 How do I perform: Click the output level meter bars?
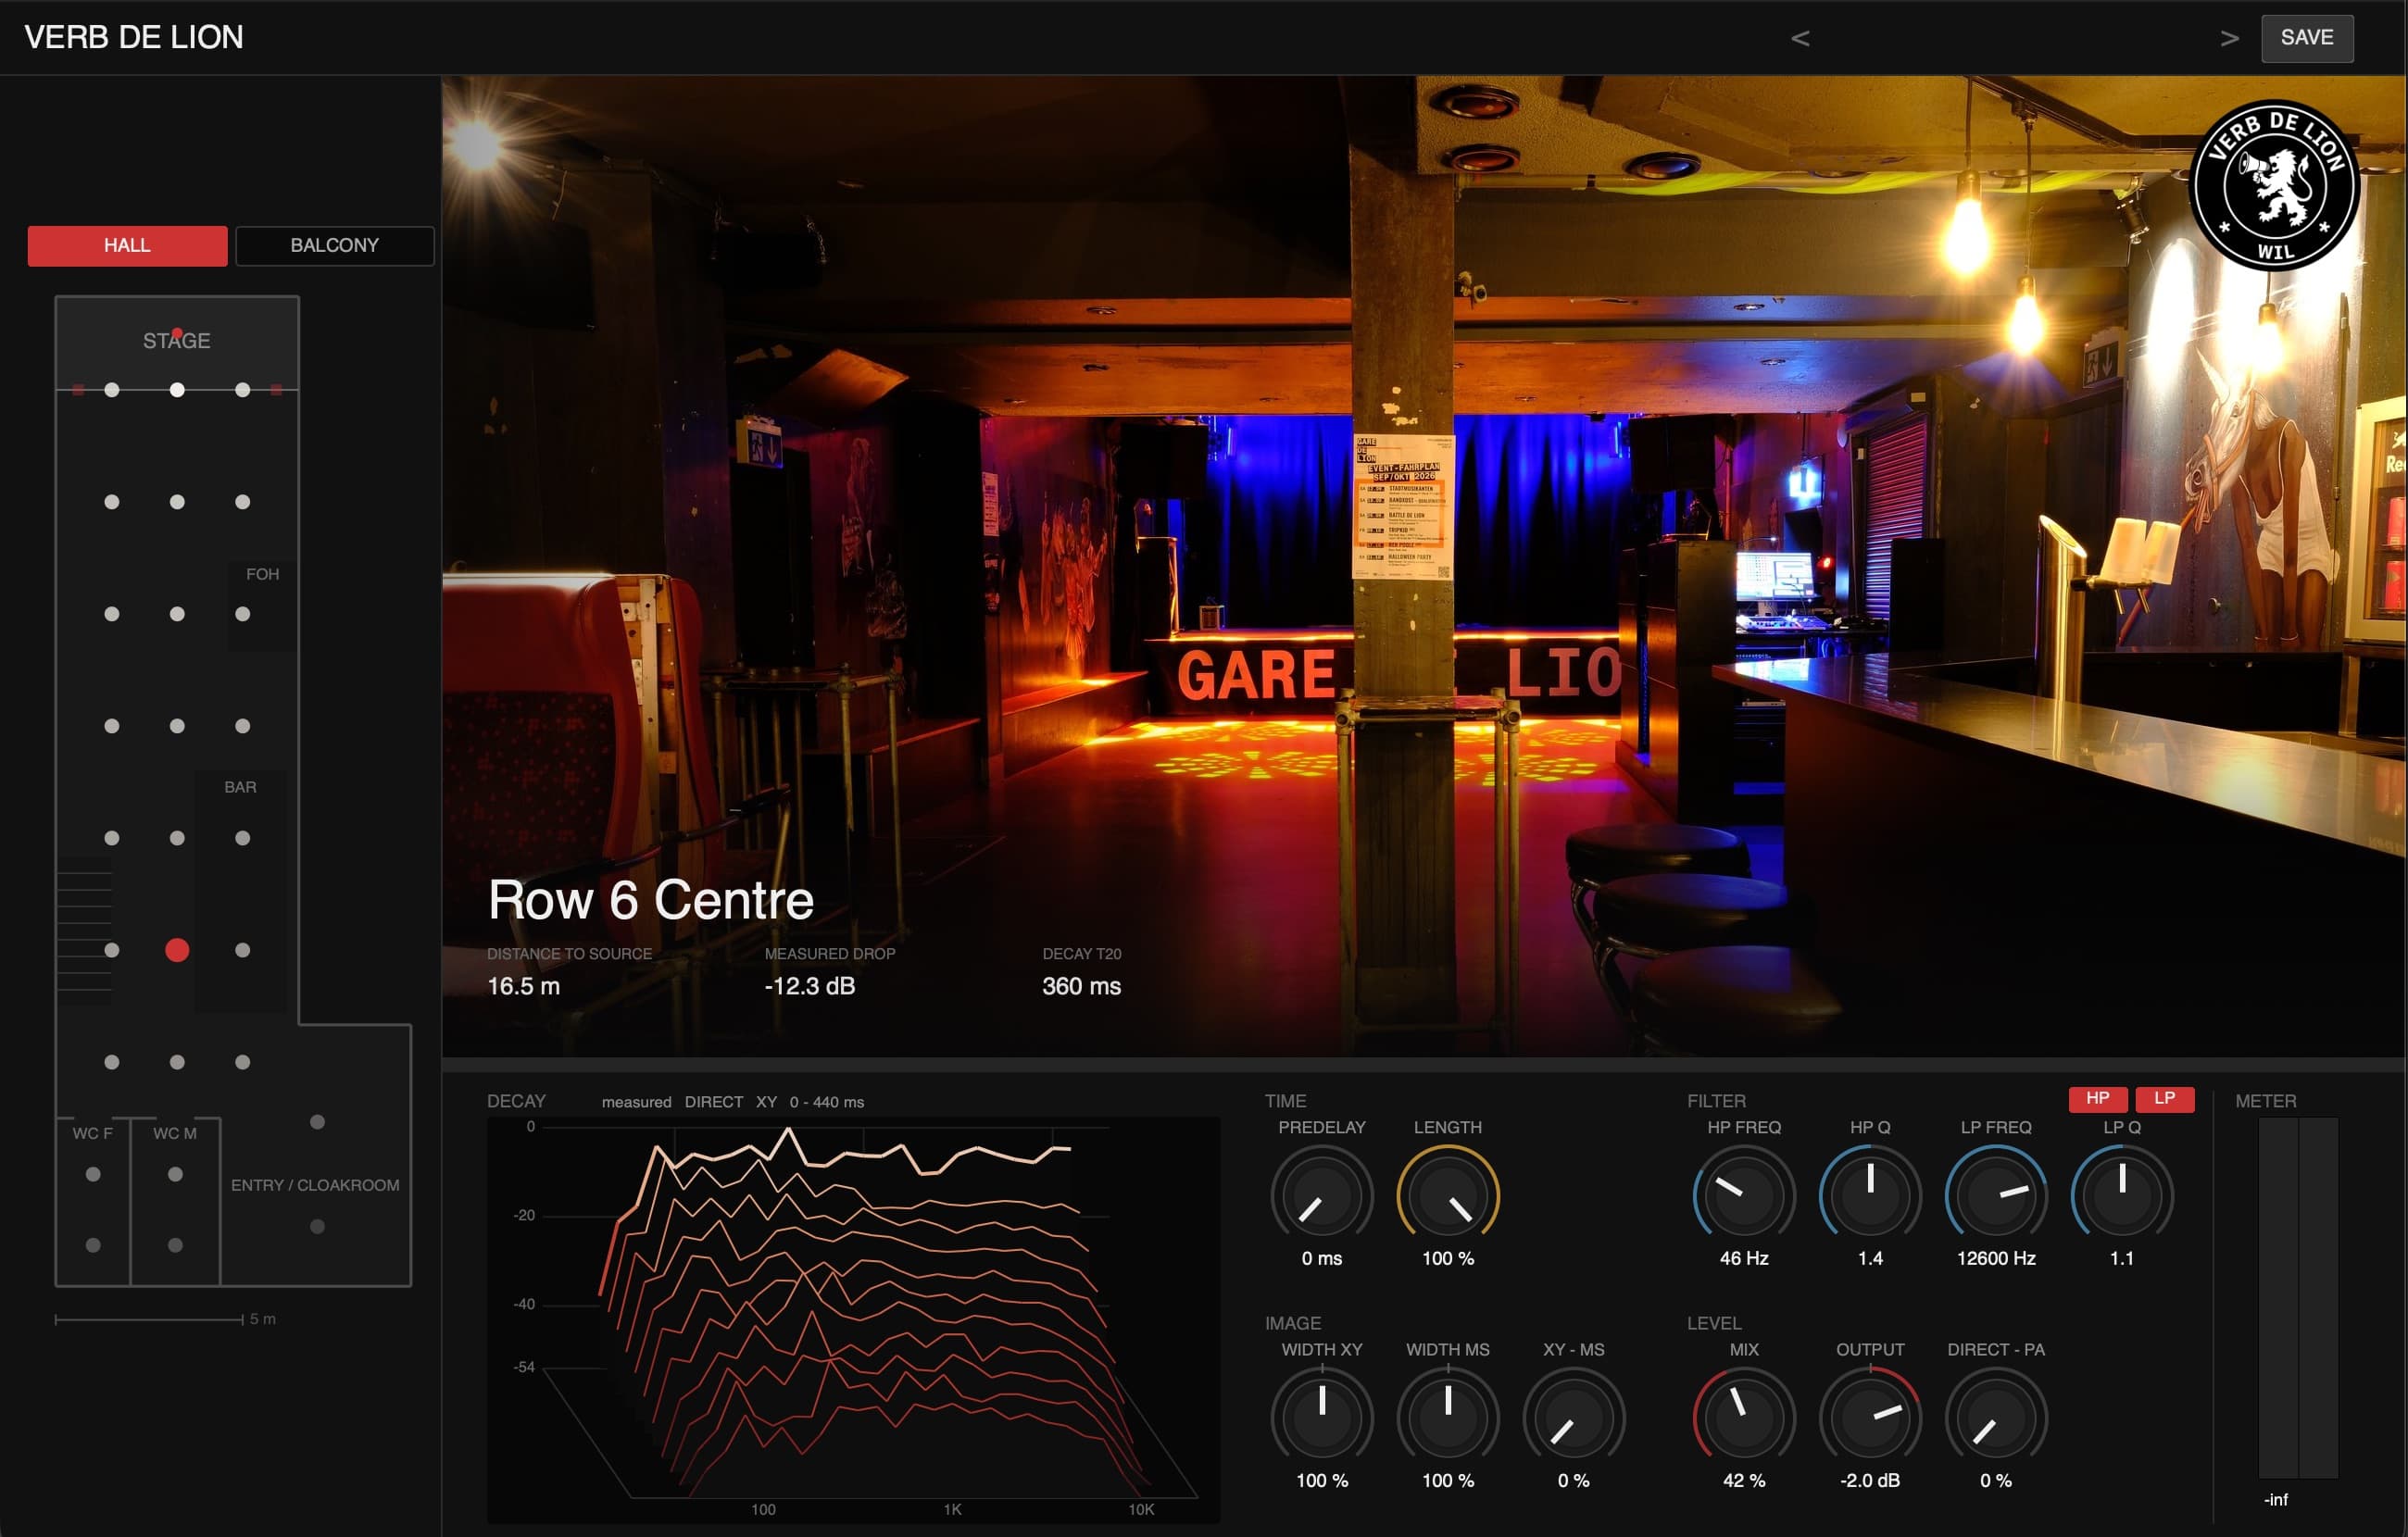(x=2298, y=1298)
